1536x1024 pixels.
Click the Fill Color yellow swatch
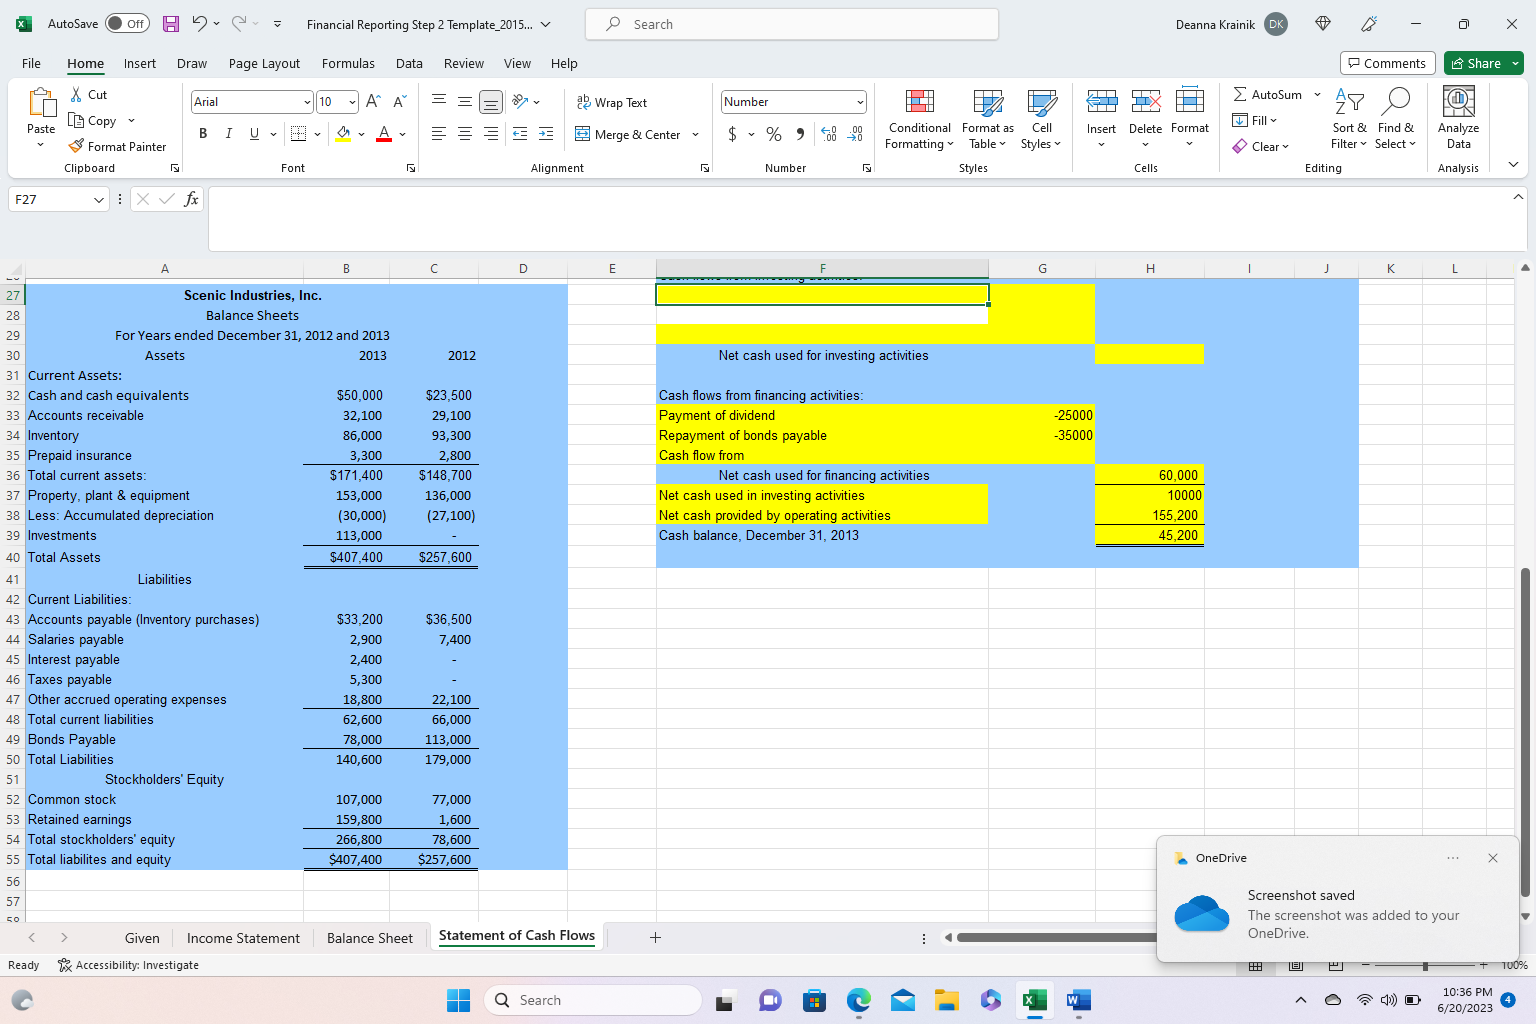pyautogui.click(x=344, y=134)
